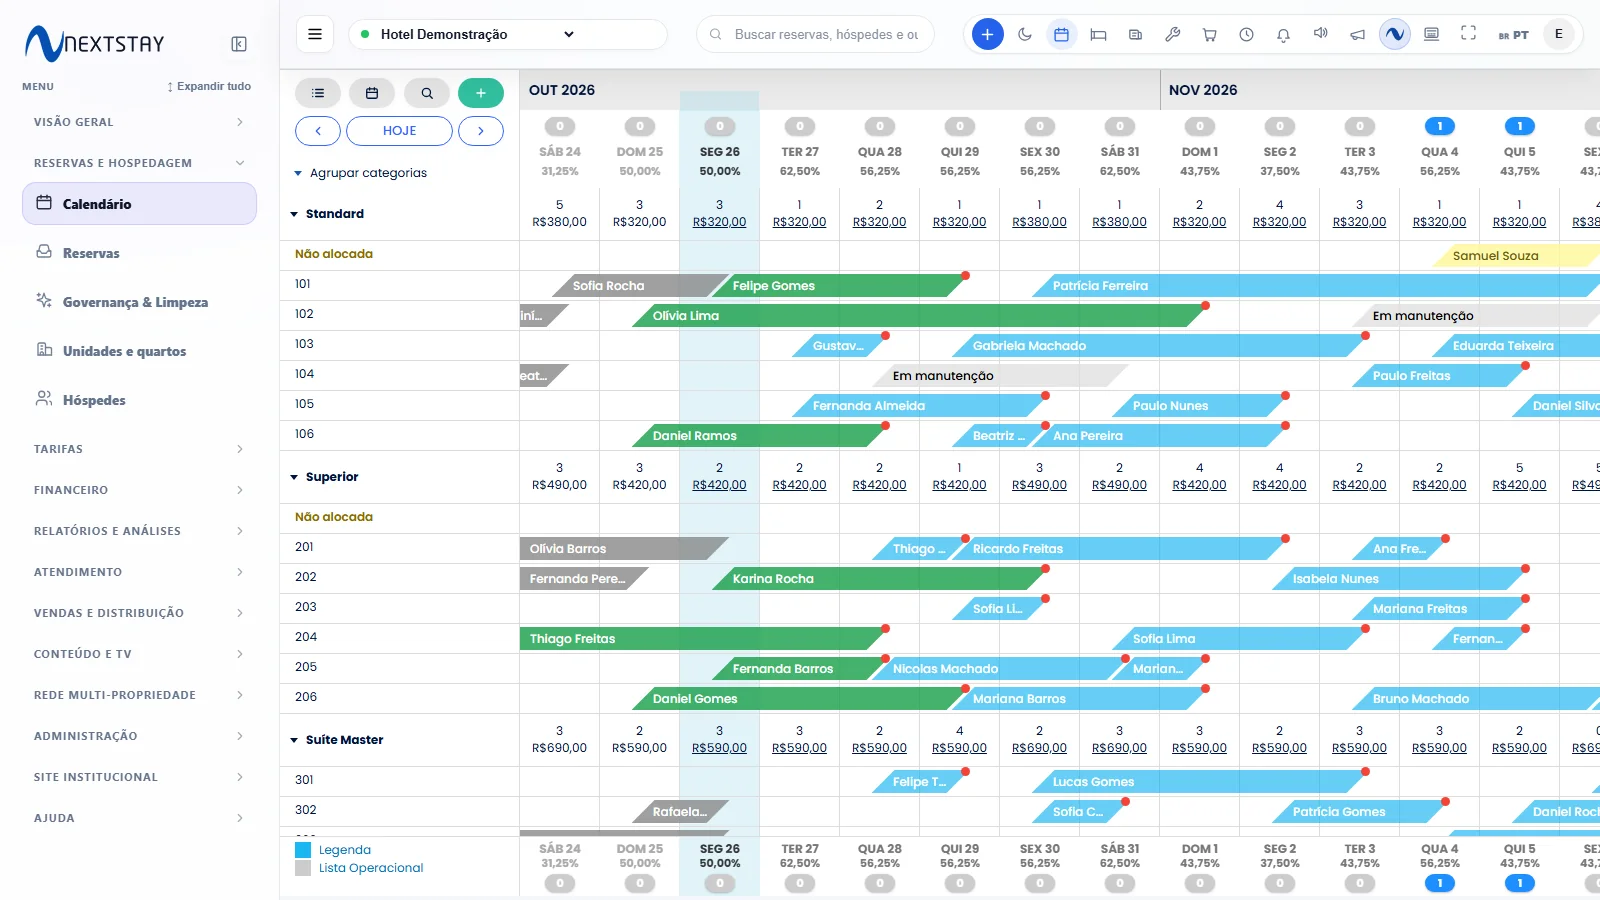Open the shopping cart icon
The width and height of the screenshot is (1600, 900).
click(1209, 34)
